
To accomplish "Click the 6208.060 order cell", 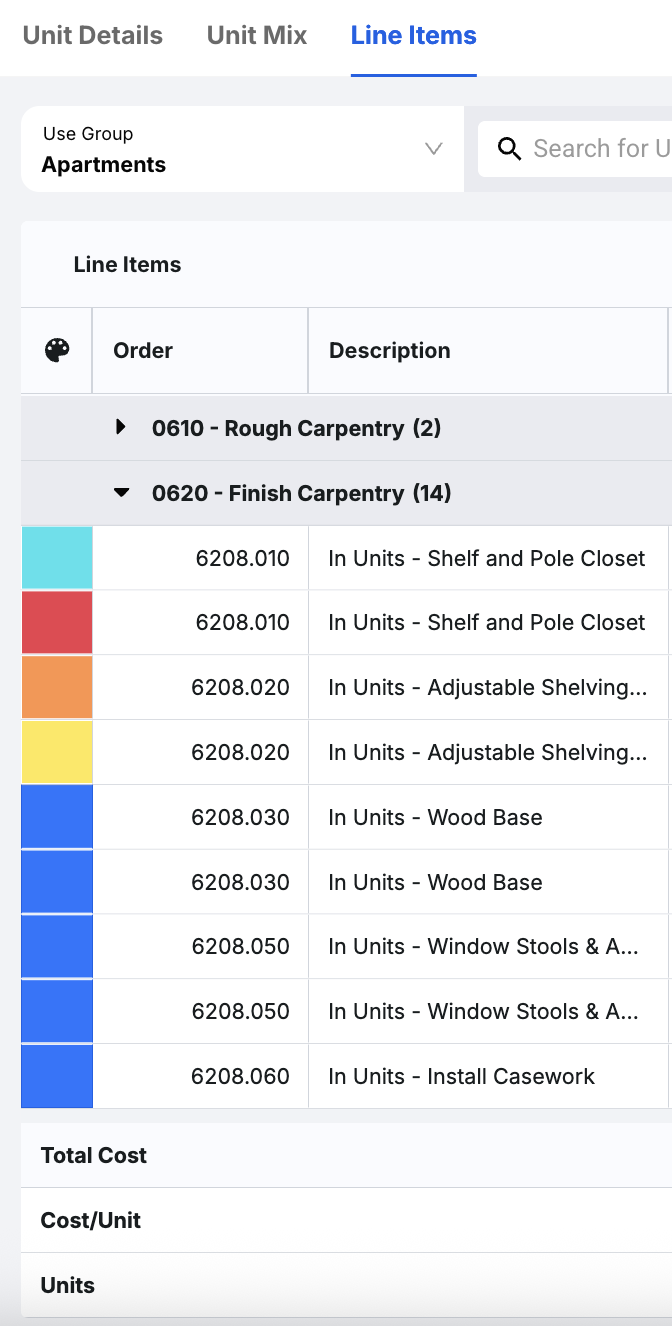I will [240, 1076].
